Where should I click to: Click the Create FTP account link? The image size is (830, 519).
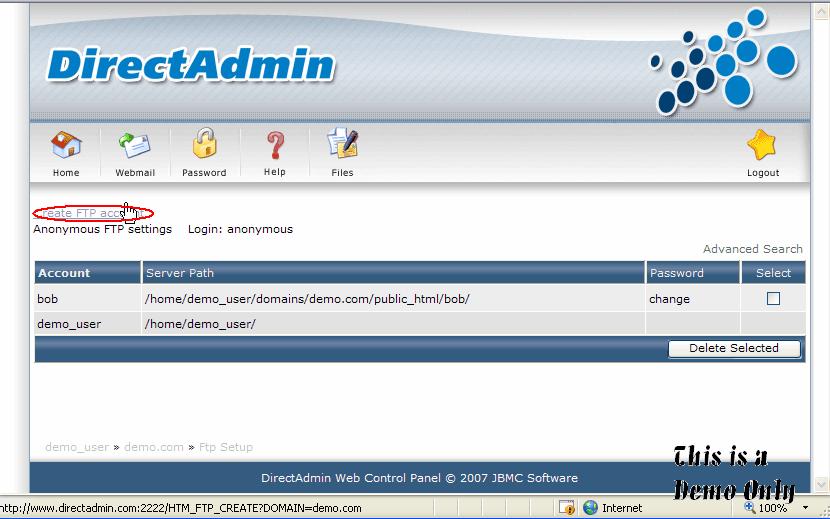pos(88,213)
